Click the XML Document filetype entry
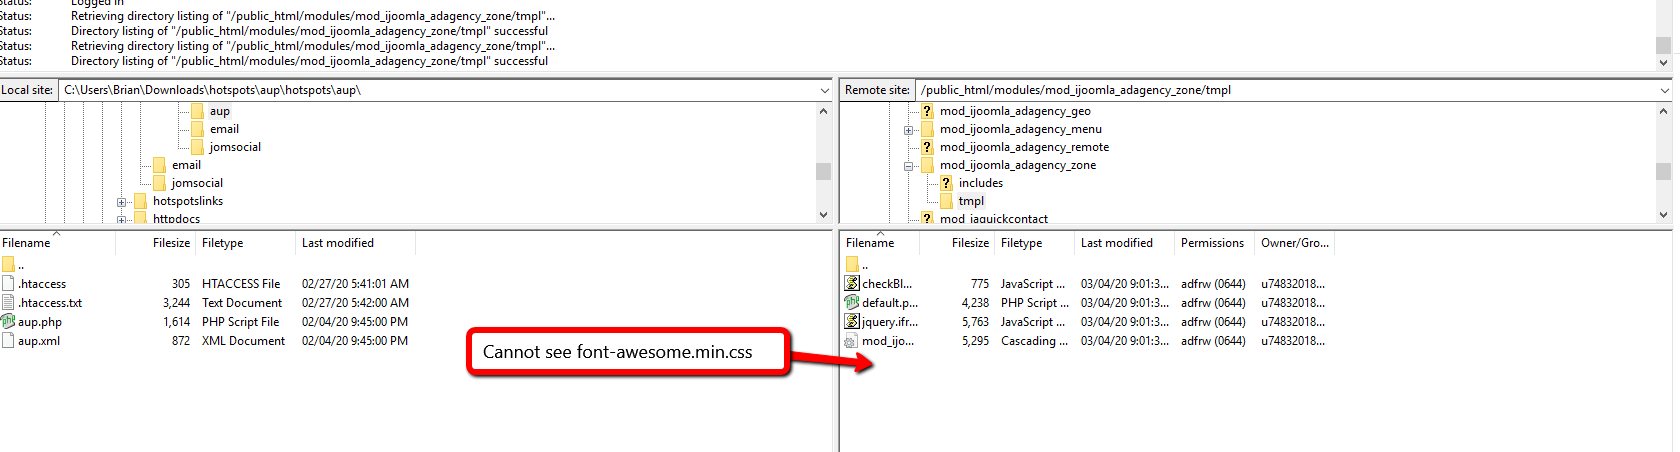The image size is (1680, 452). coord(243,341)
